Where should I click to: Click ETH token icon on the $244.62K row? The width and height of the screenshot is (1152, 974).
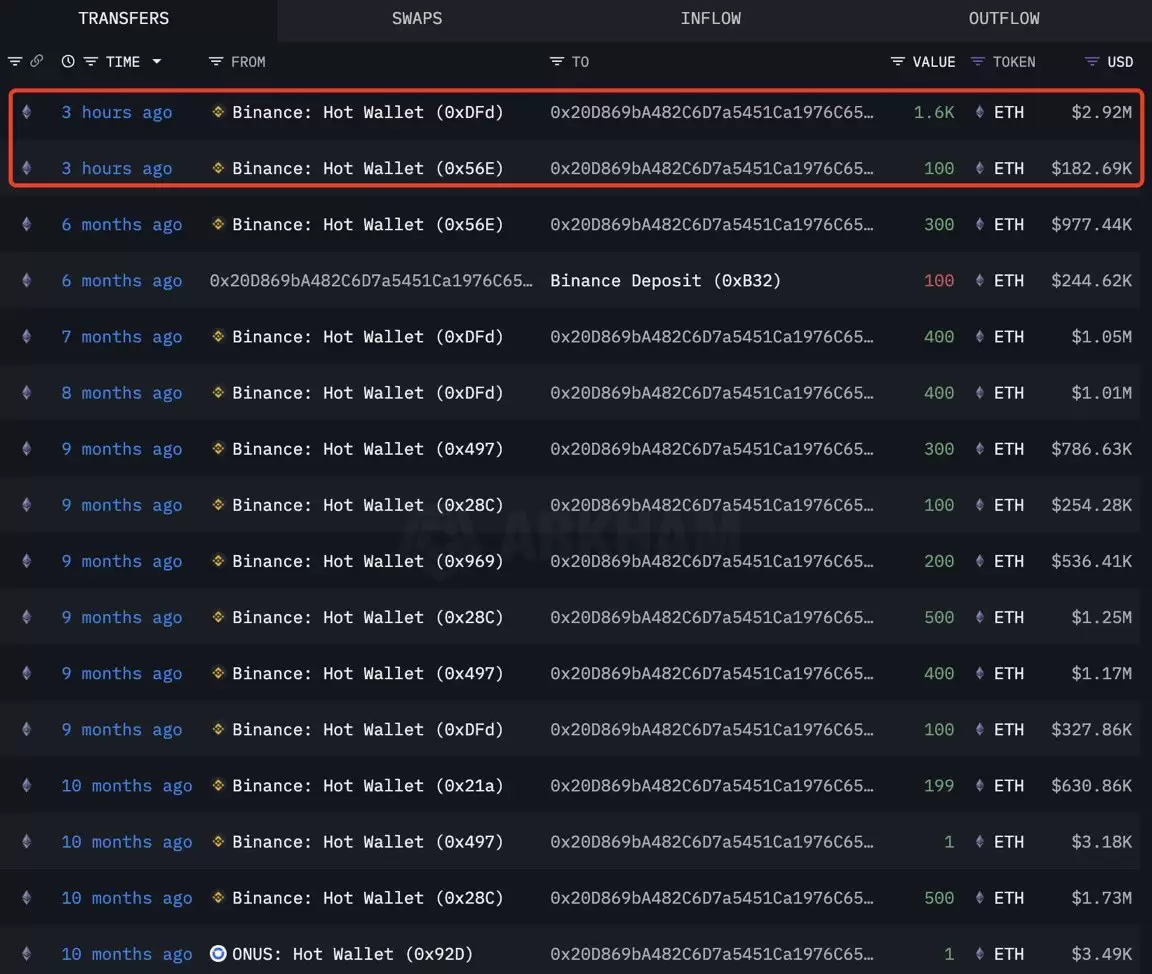[x=979, y=281]
